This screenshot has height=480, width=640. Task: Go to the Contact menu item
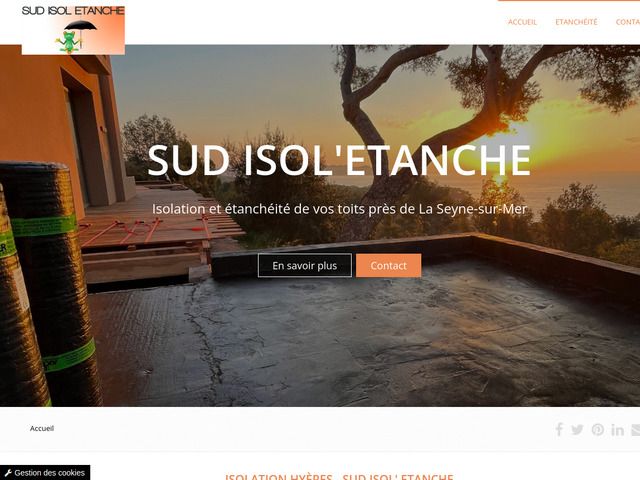coord(628,22)
